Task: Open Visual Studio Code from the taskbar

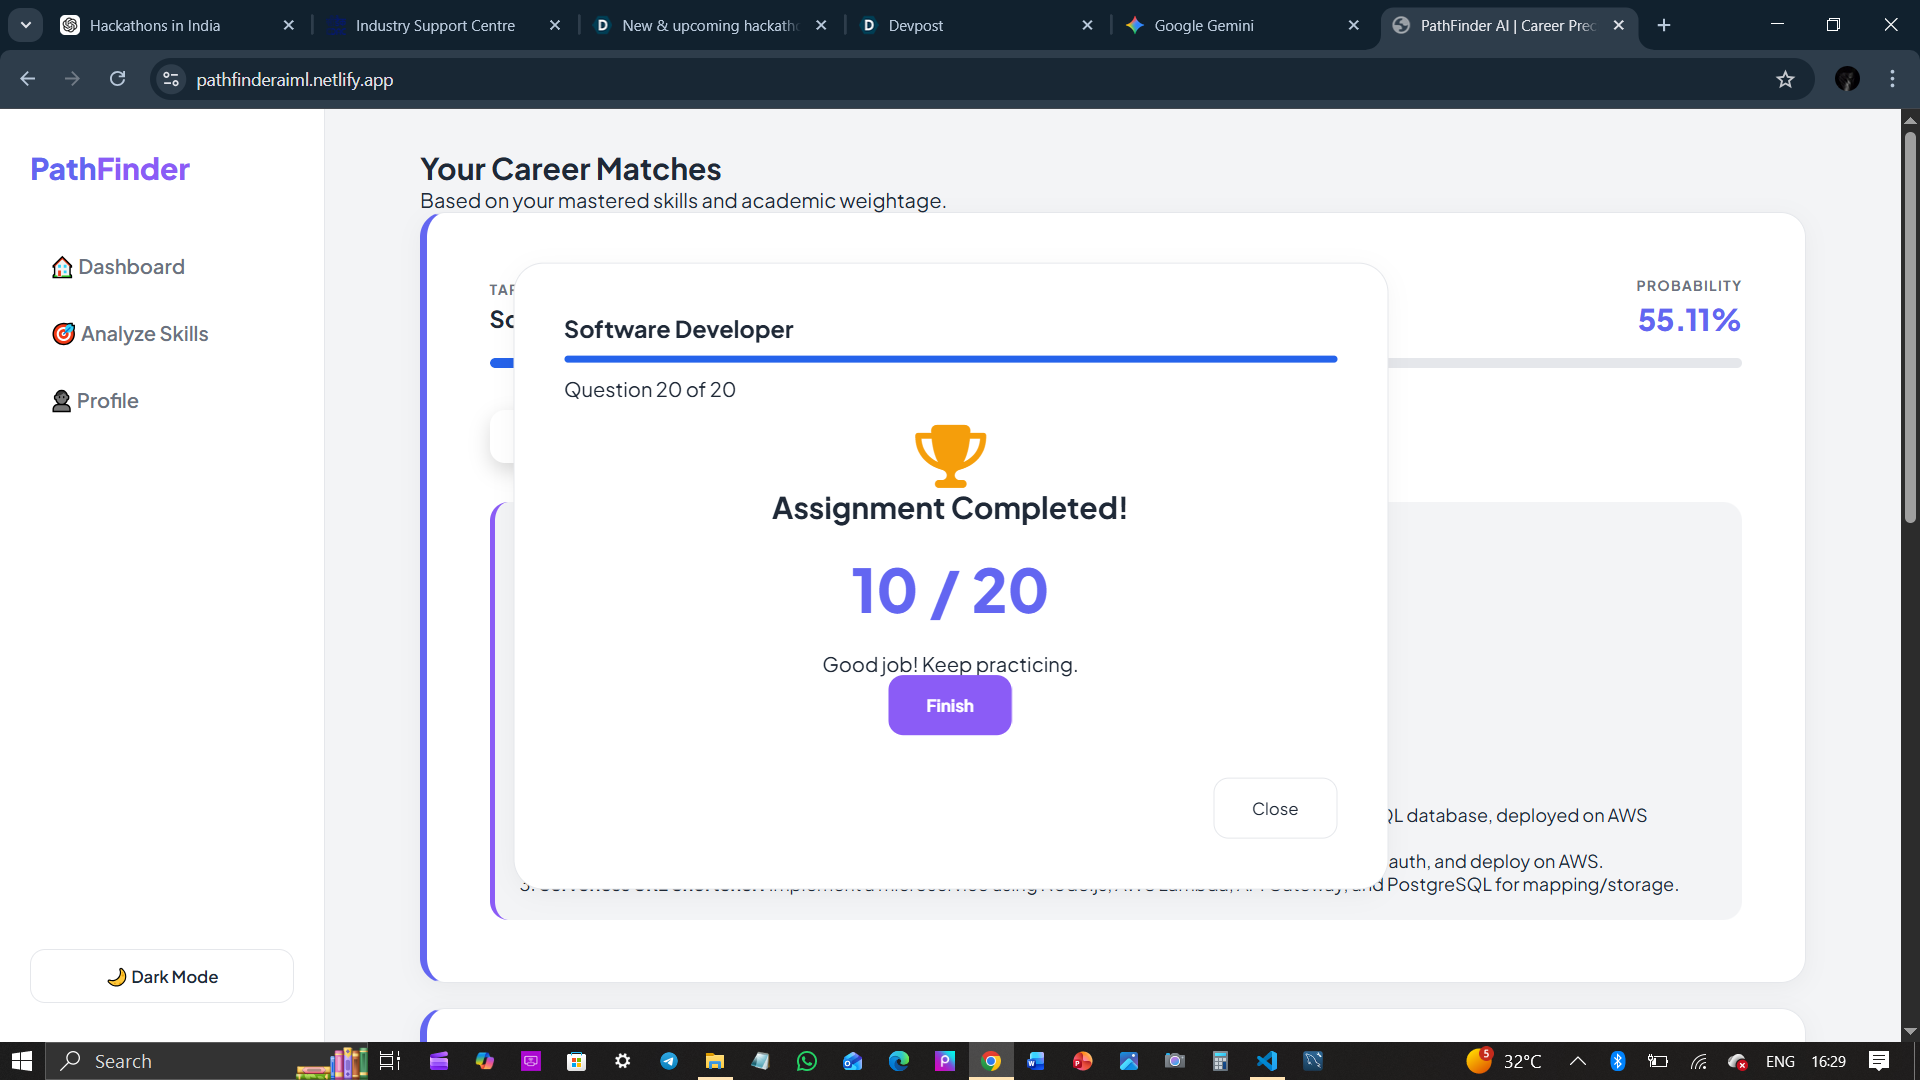Action: click(1266, 1061)
